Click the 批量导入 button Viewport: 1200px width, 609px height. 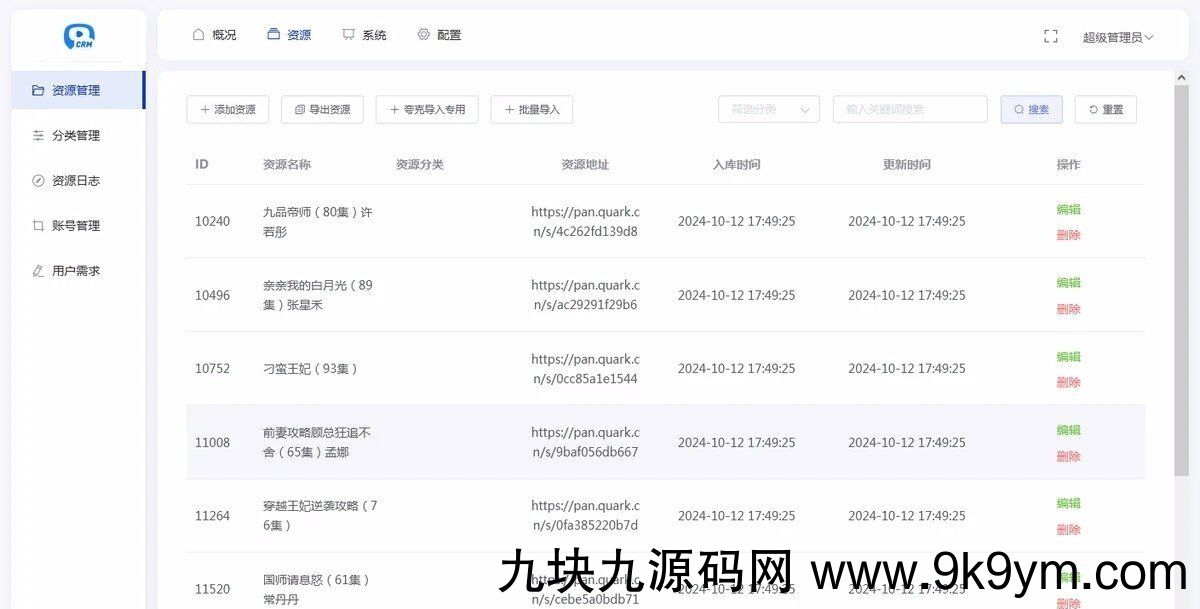[x=531, y=110]
